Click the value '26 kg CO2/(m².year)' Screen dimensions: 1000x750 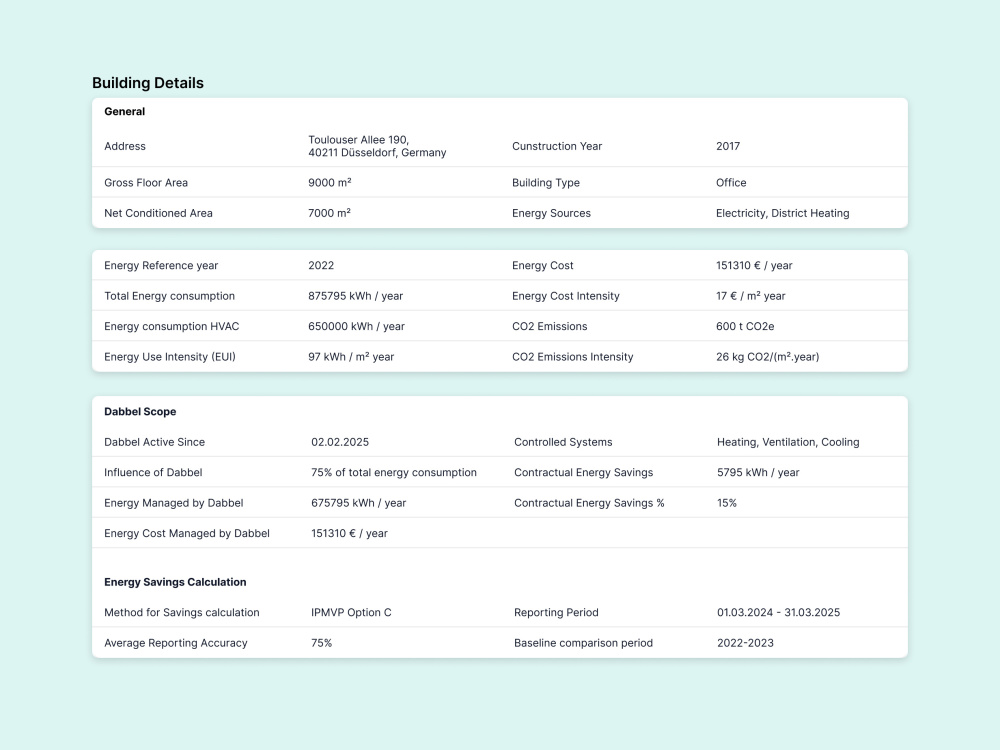coord(767,357)
